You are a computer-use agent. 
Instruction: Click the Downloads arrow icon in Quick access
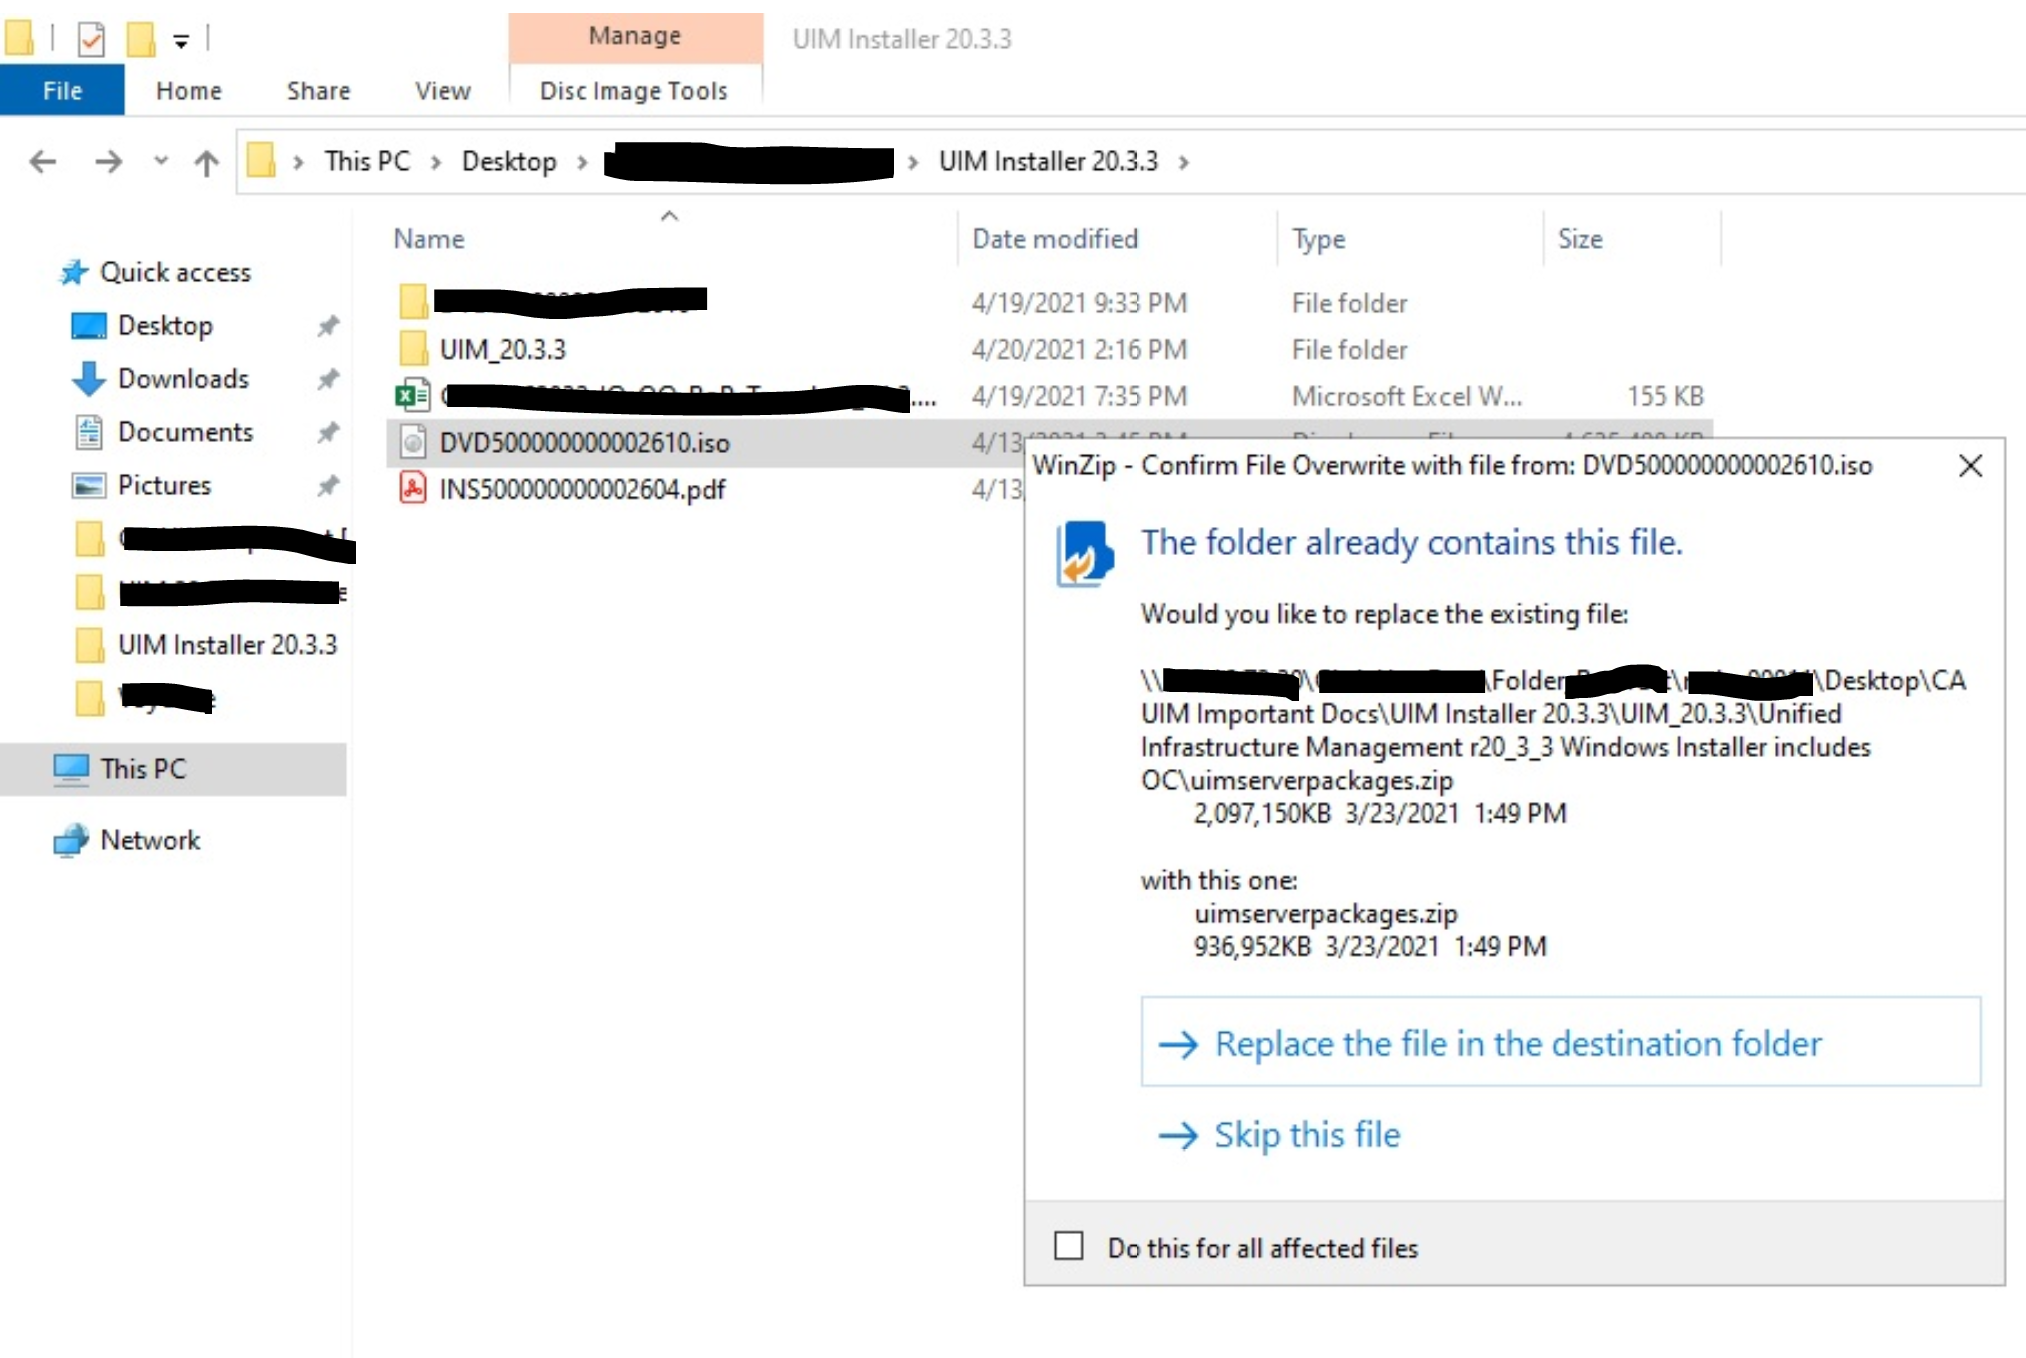88,379
